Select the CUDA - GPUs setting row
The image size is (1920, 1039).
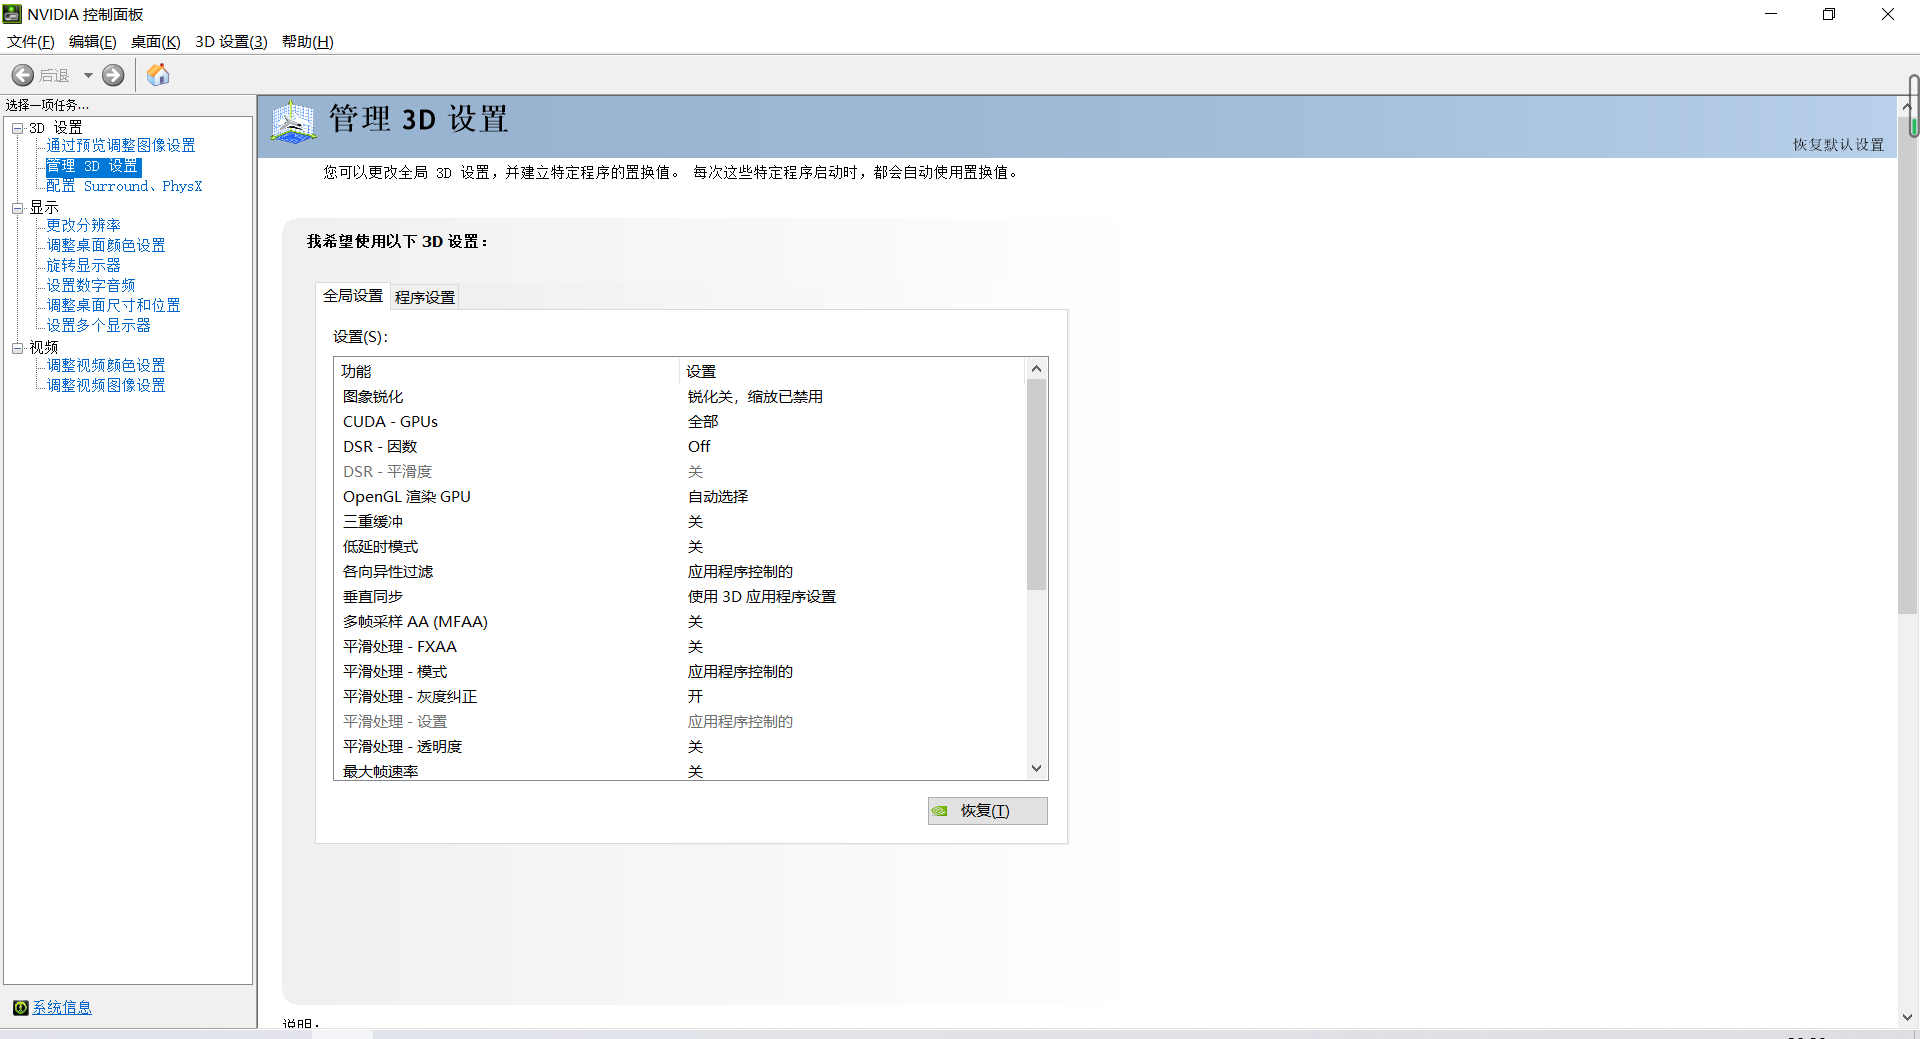coord(681,421)
